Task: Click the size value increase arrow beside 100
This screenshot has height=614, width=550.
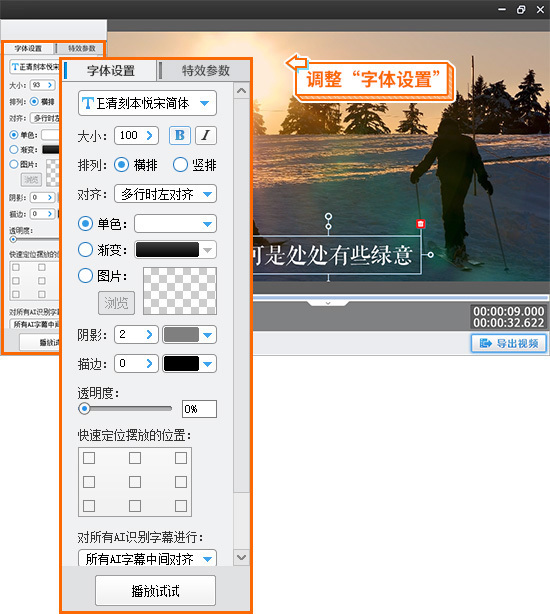Action: tap(149, 135)
